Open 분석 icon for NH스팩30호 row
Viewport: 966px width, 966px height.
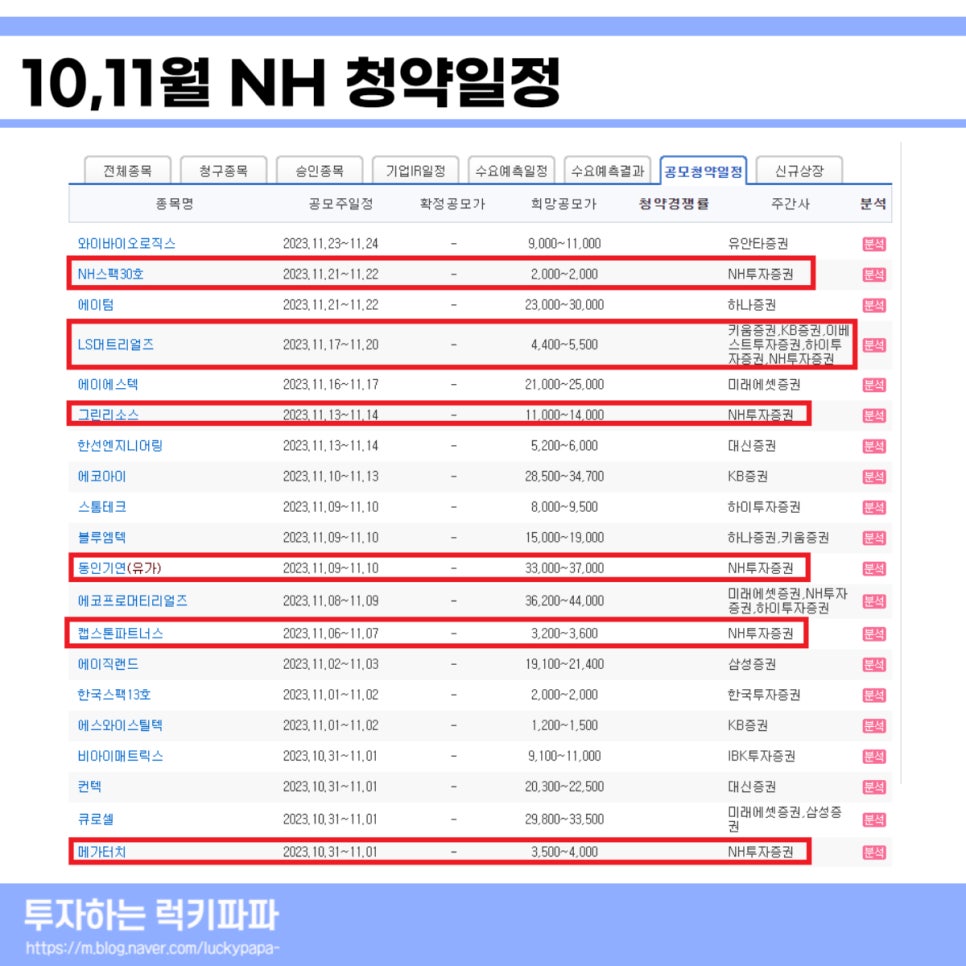click(874, 275)
